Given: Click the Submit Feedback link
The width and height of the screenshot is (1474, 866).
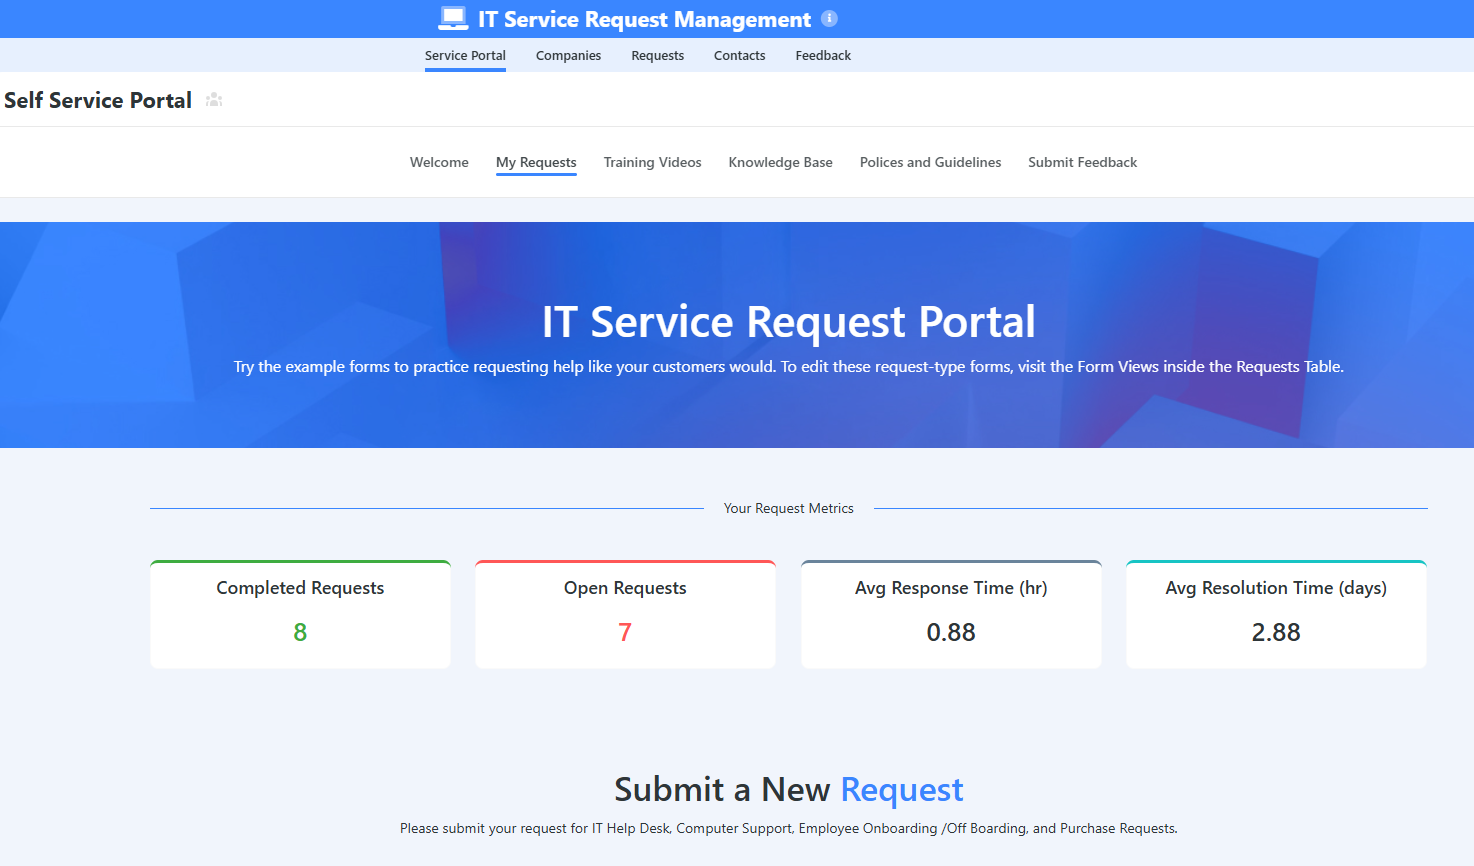Looking at the screenshot, I should (x=1082, y=162).
